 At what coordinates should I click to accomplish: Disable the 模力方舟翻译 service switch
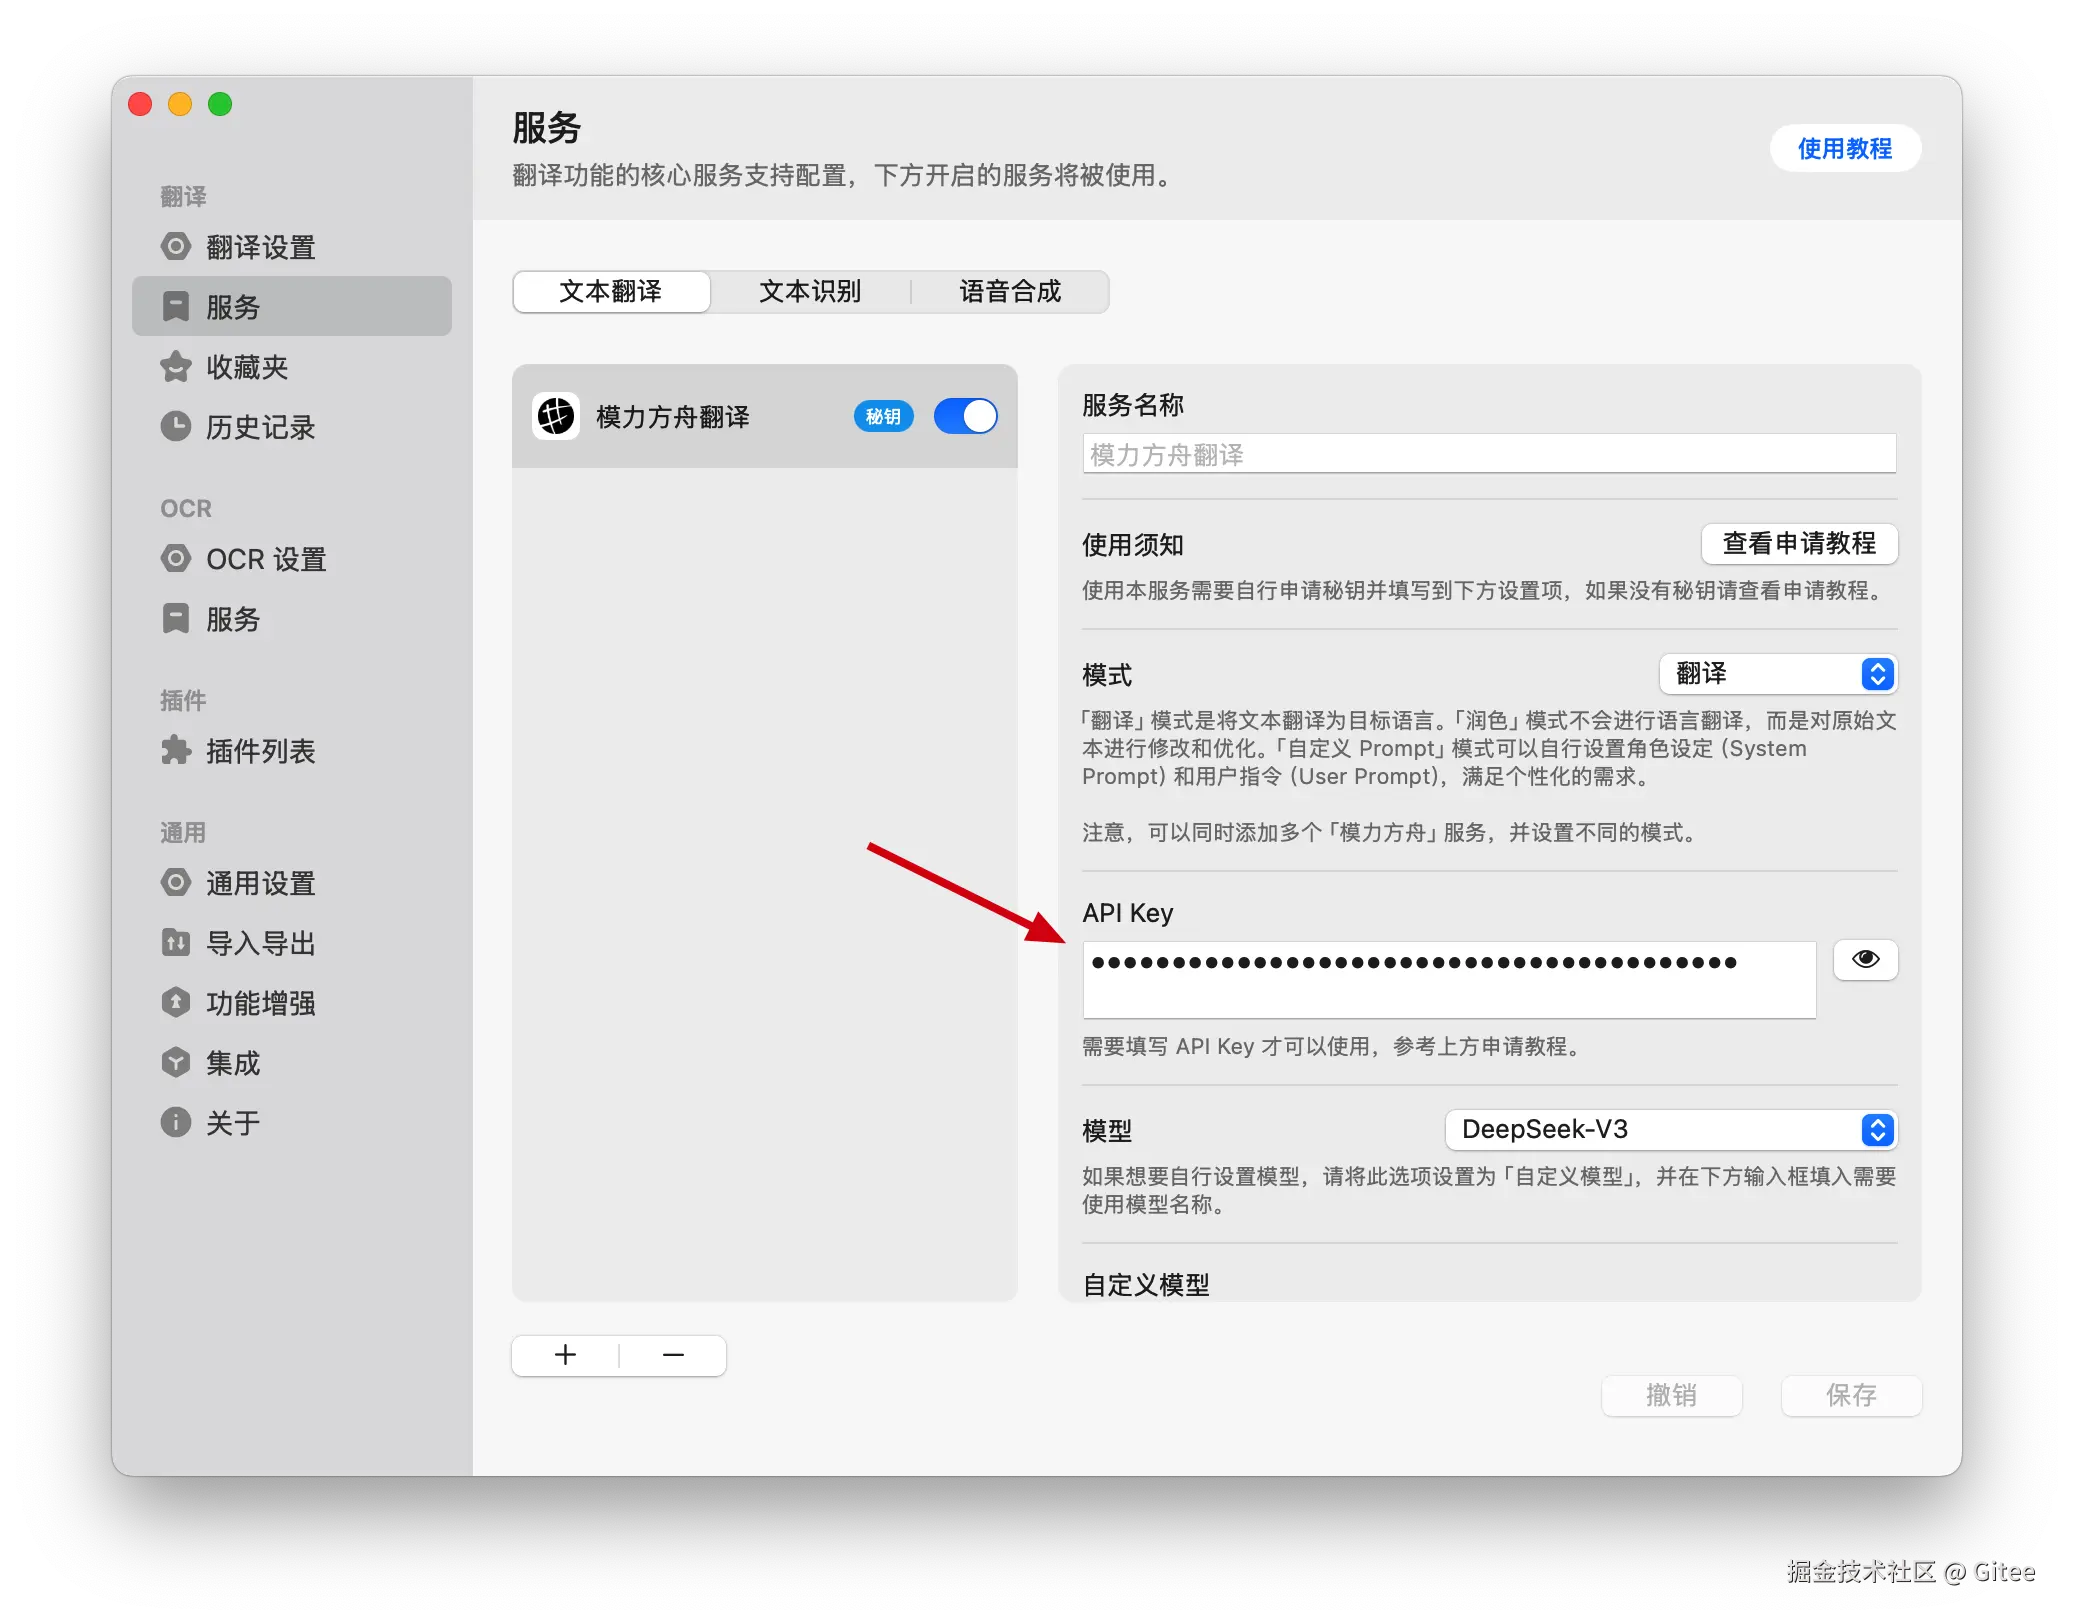965,416
